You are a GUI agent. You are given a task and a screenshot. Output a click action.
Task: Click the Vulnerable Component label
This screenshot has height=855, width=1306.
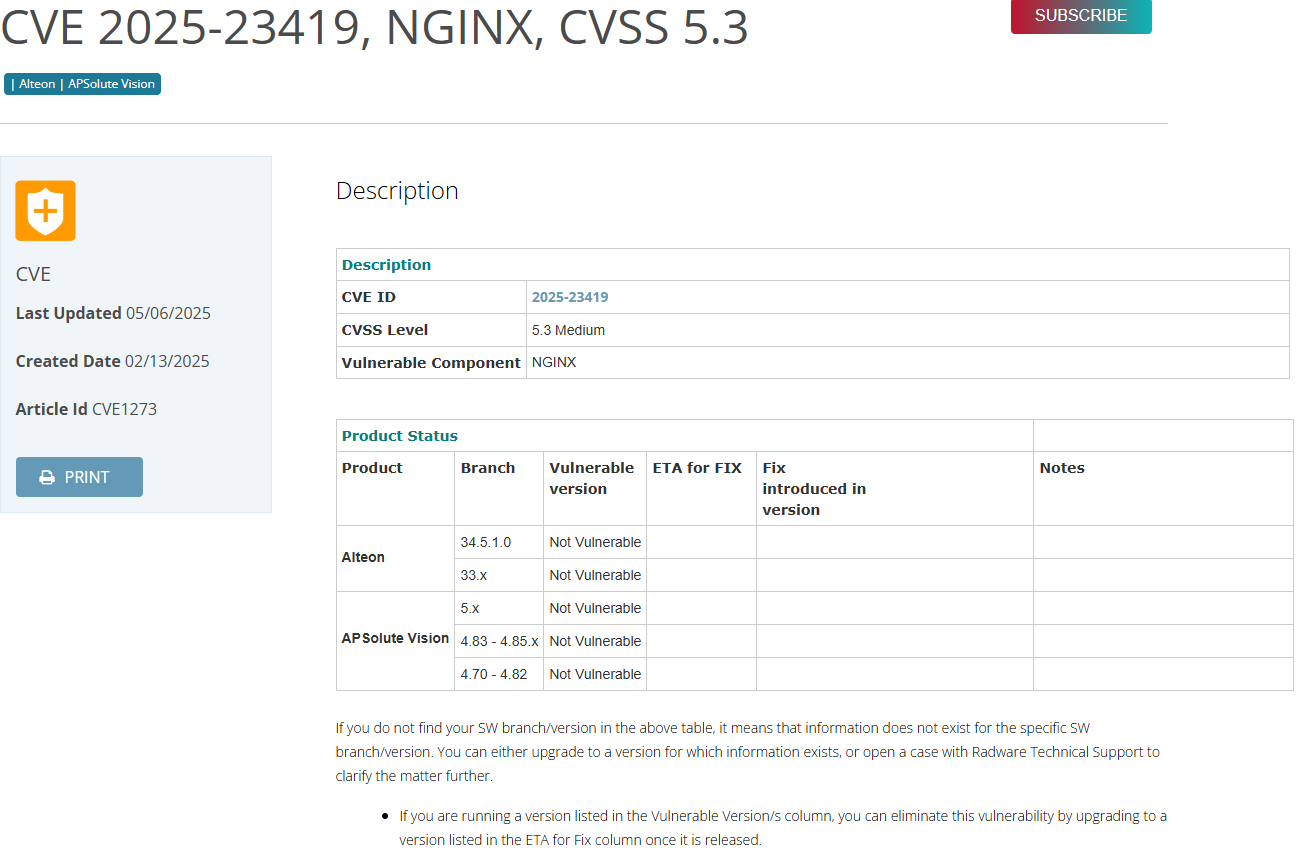click(431, 363)
